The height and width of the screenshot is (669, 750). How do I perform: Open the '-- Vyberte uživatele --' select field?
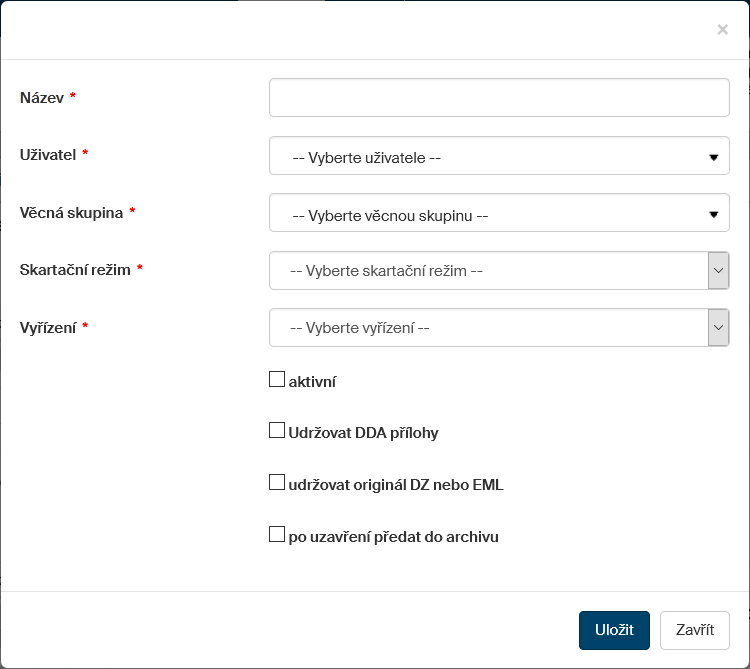(490, 157)
